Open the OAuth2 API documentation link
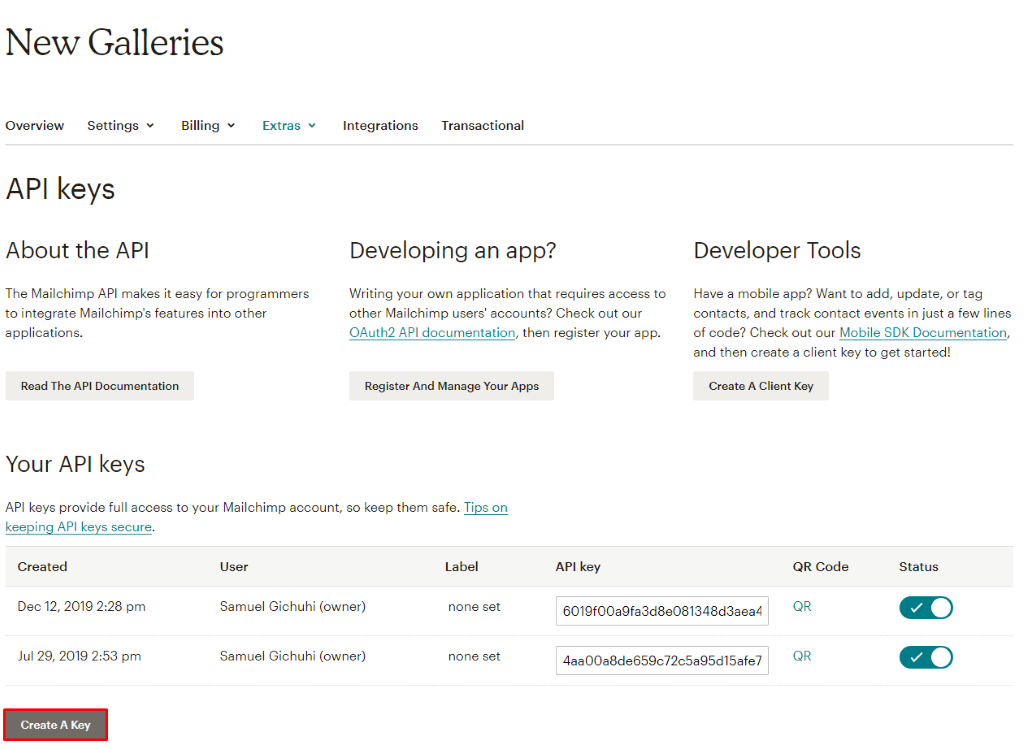Screen dimensions: 1024x750 [432, 333]
